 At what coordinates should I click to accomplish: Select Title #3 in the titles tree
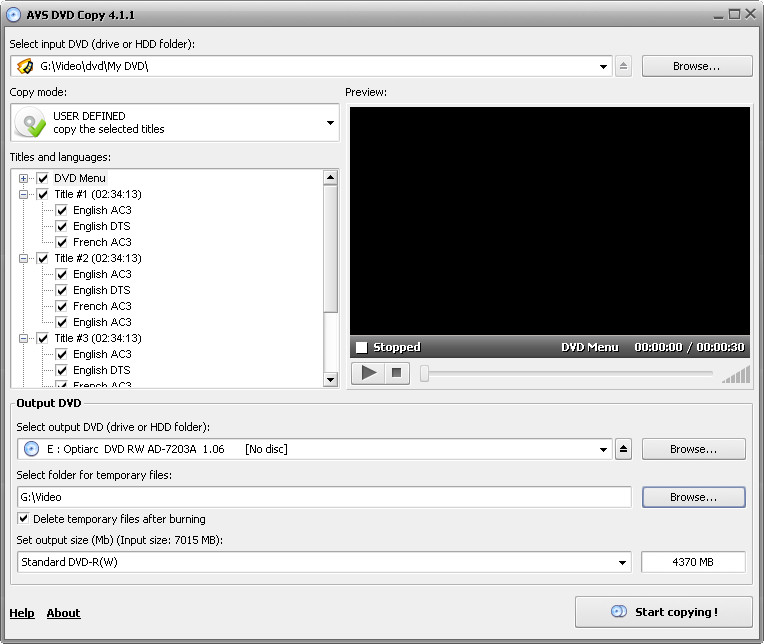[x=98, y=338]
